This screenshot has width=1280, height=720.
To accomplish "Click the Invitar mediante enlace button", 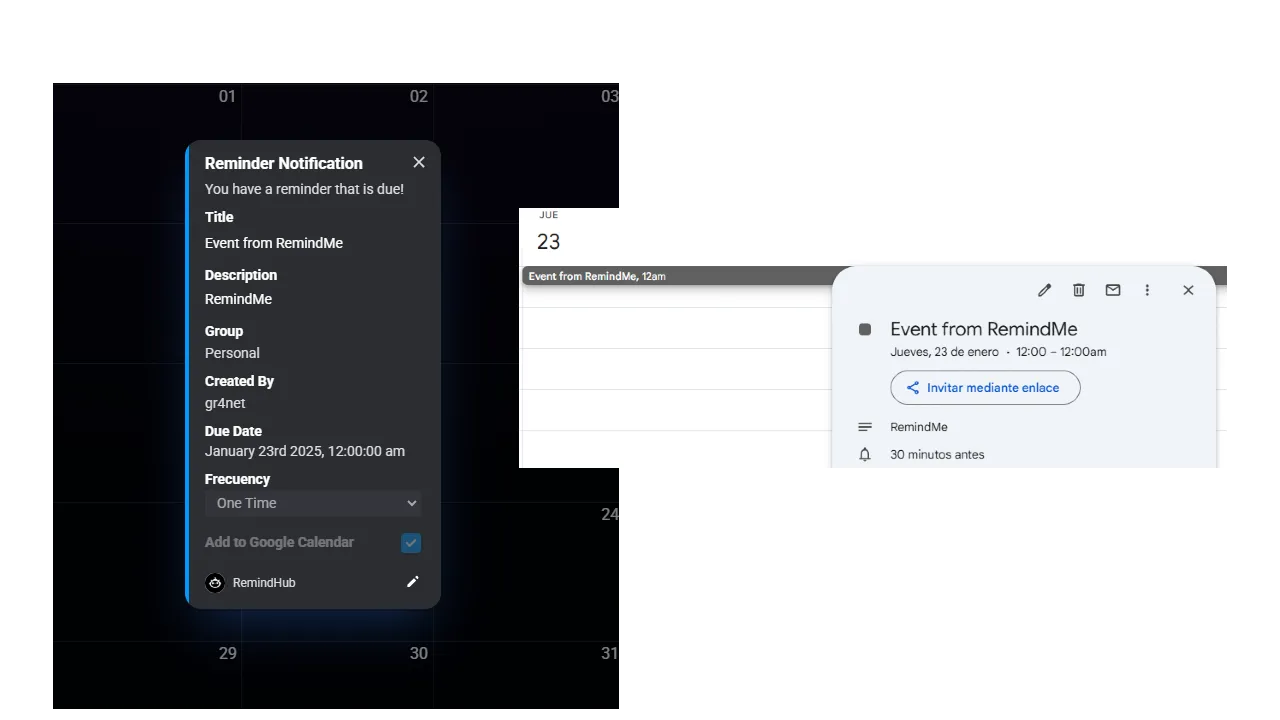I will click(x=985, y=387).
